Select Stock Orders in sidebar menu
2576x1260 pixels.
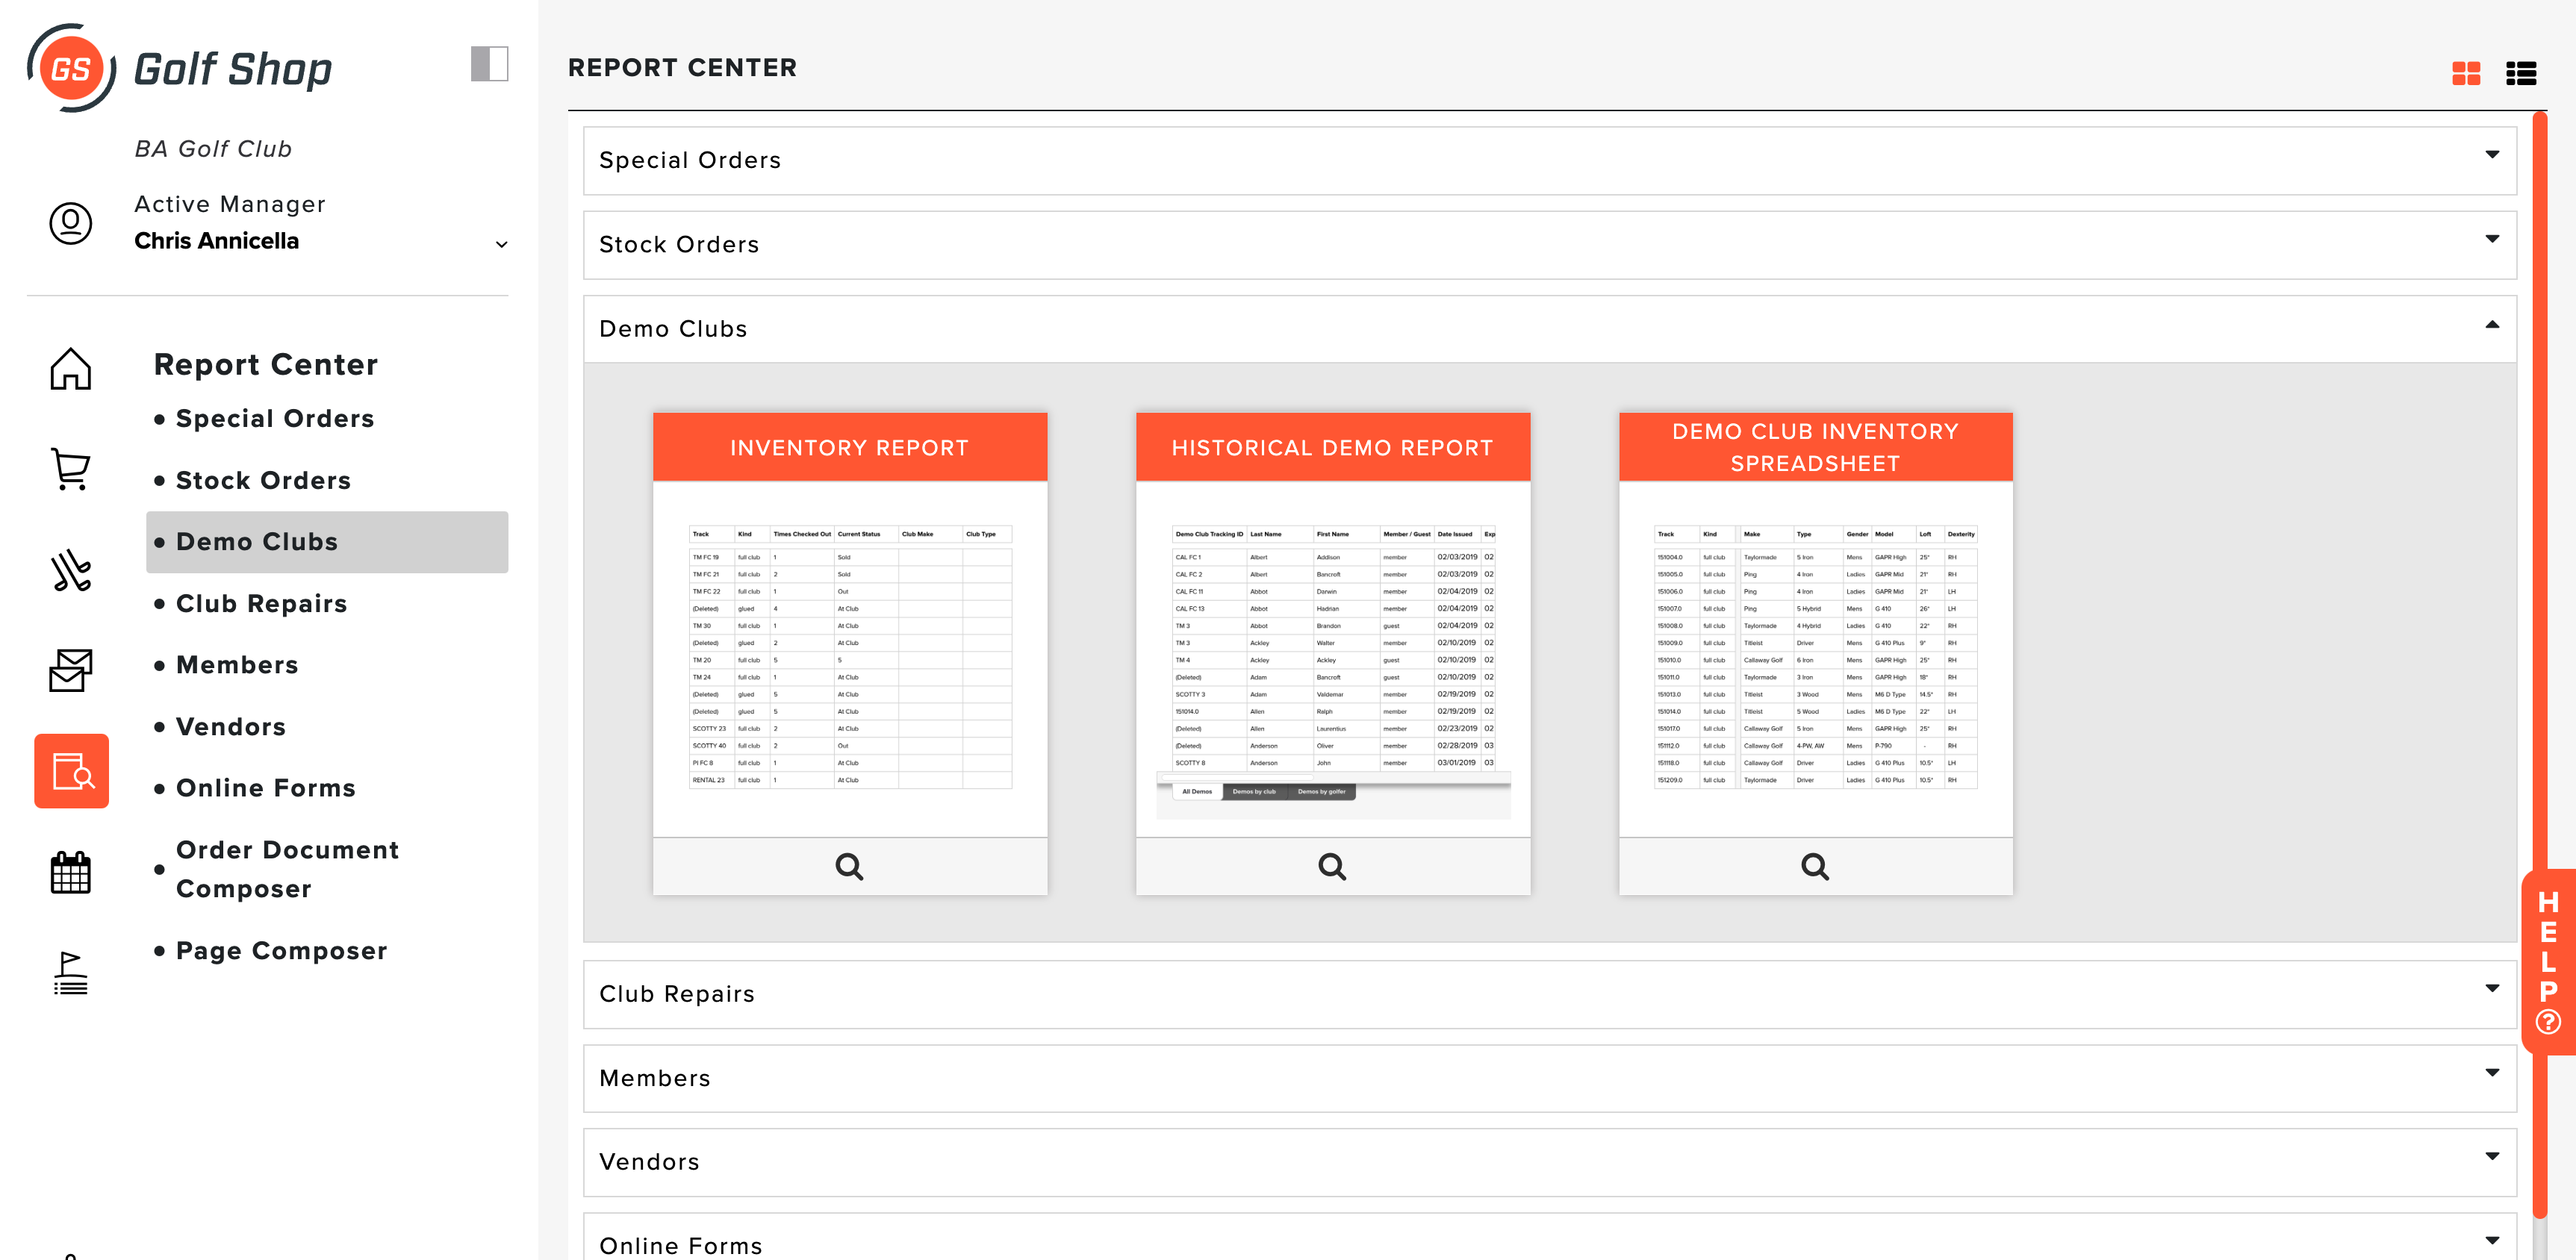tap(264, 480)
